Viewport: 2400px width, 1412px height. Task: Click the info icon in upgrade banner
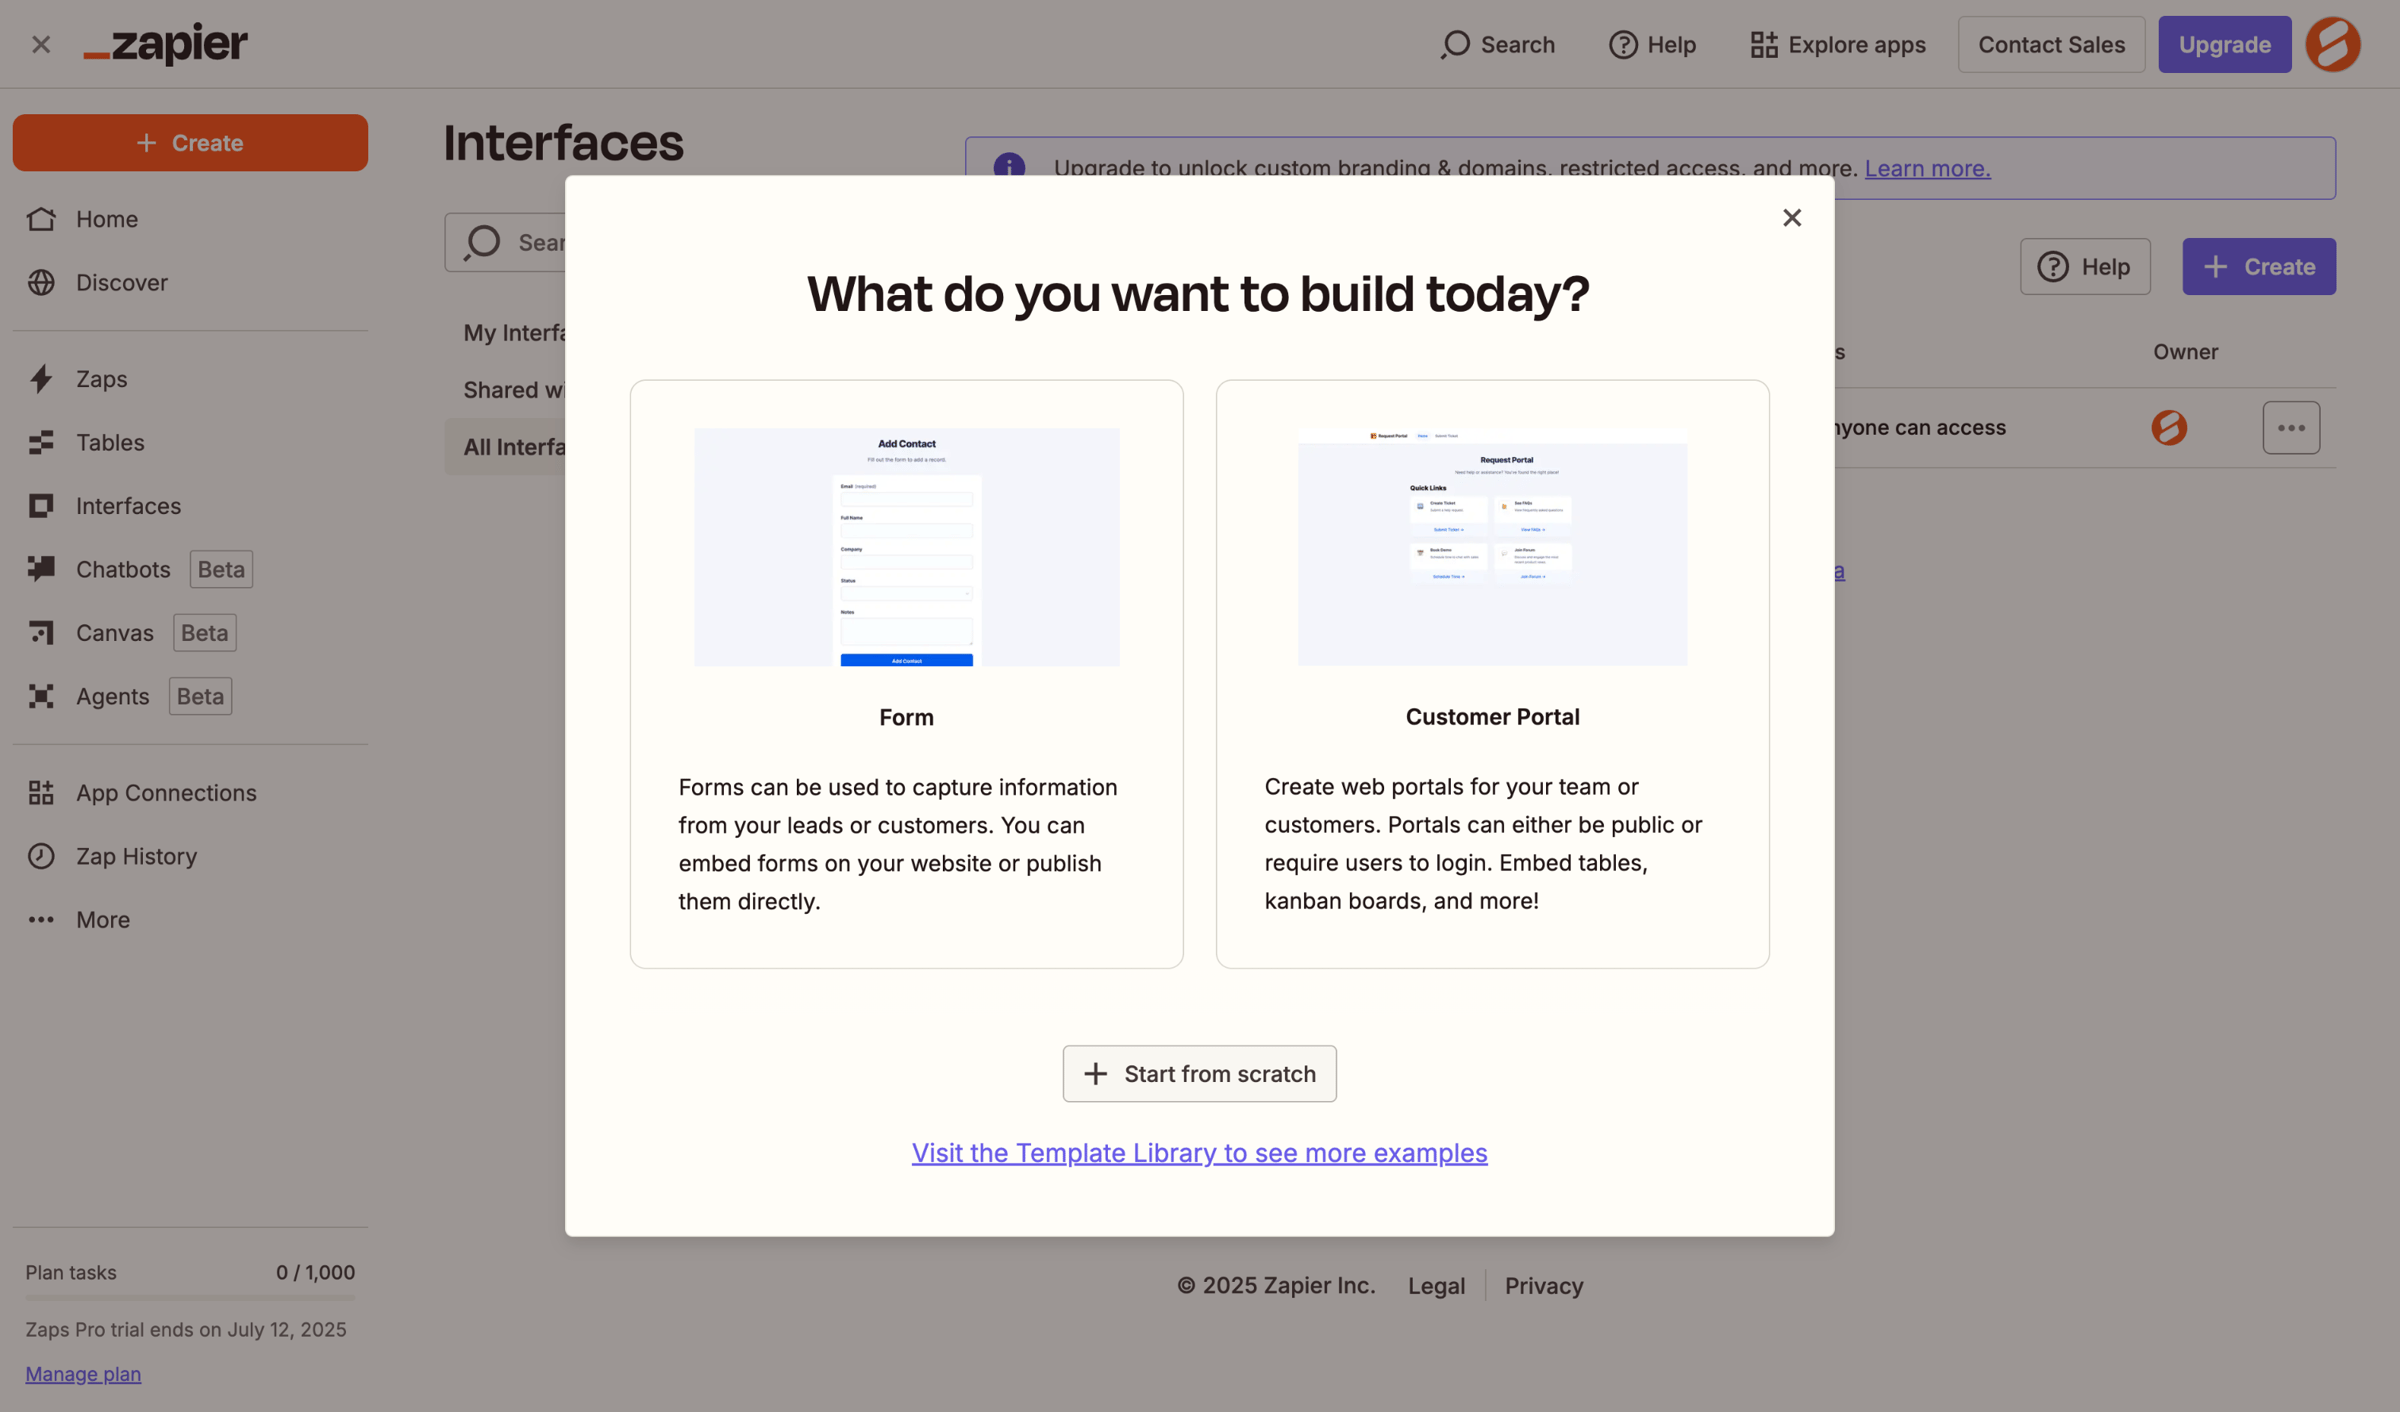pos(1009,166)
